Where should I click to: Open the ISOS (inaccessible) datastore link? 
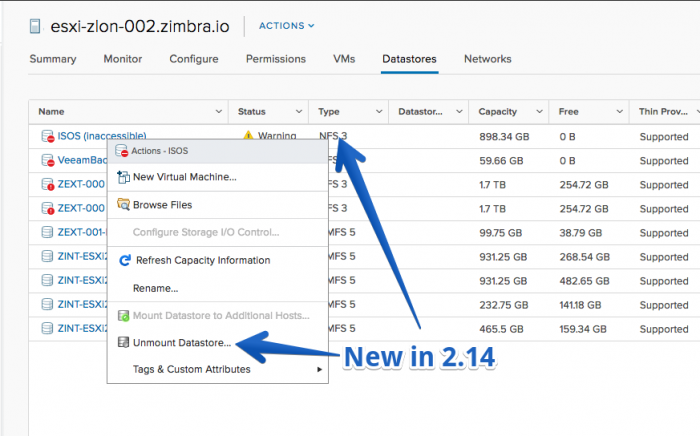coord(102,135)
